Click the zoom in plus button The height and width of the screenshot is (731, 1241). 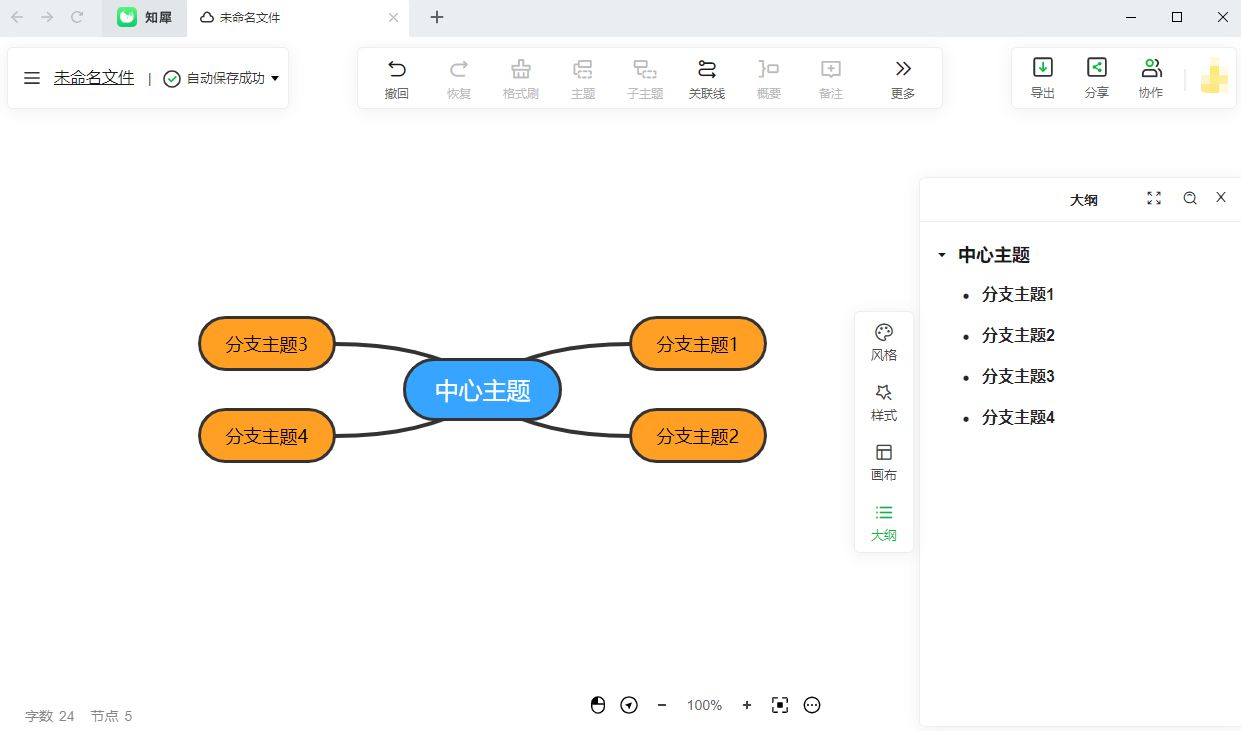(x=746, y=705)
